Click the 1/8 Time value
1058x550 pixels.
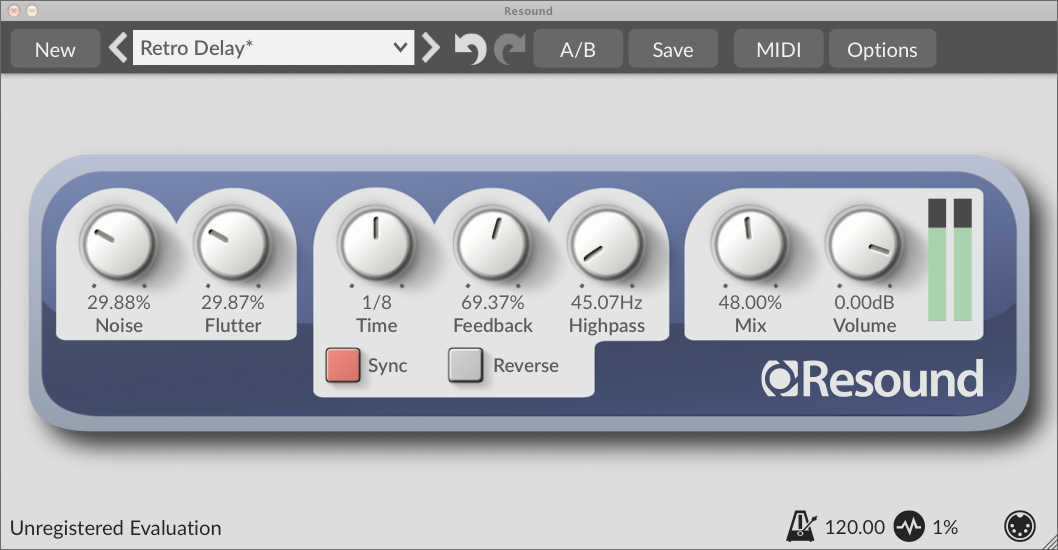point(377,302)
